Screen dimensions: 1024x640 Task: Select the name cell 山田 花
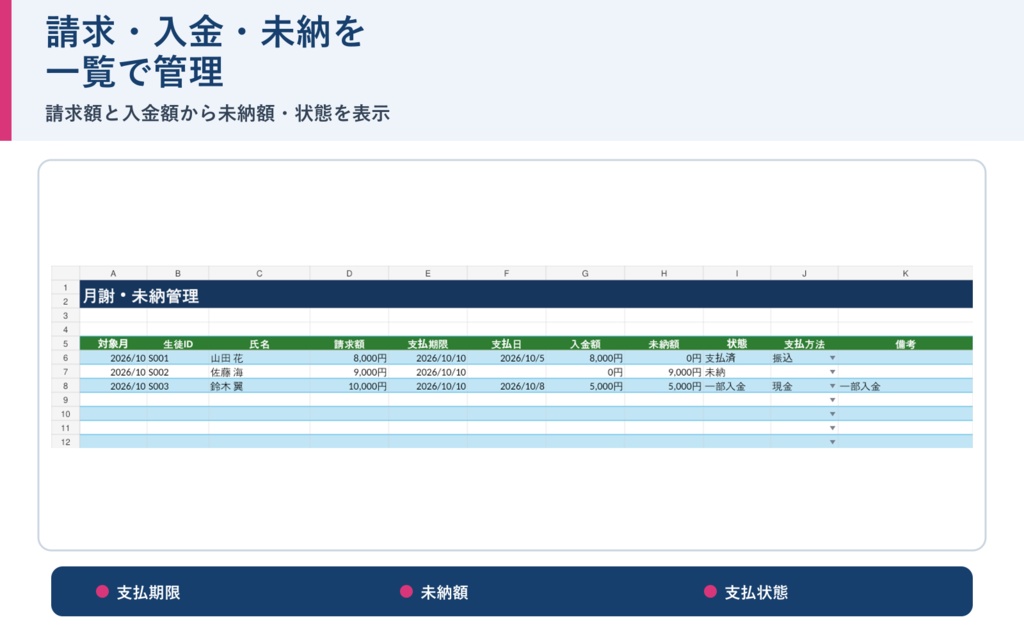click(x=259, y=358)
